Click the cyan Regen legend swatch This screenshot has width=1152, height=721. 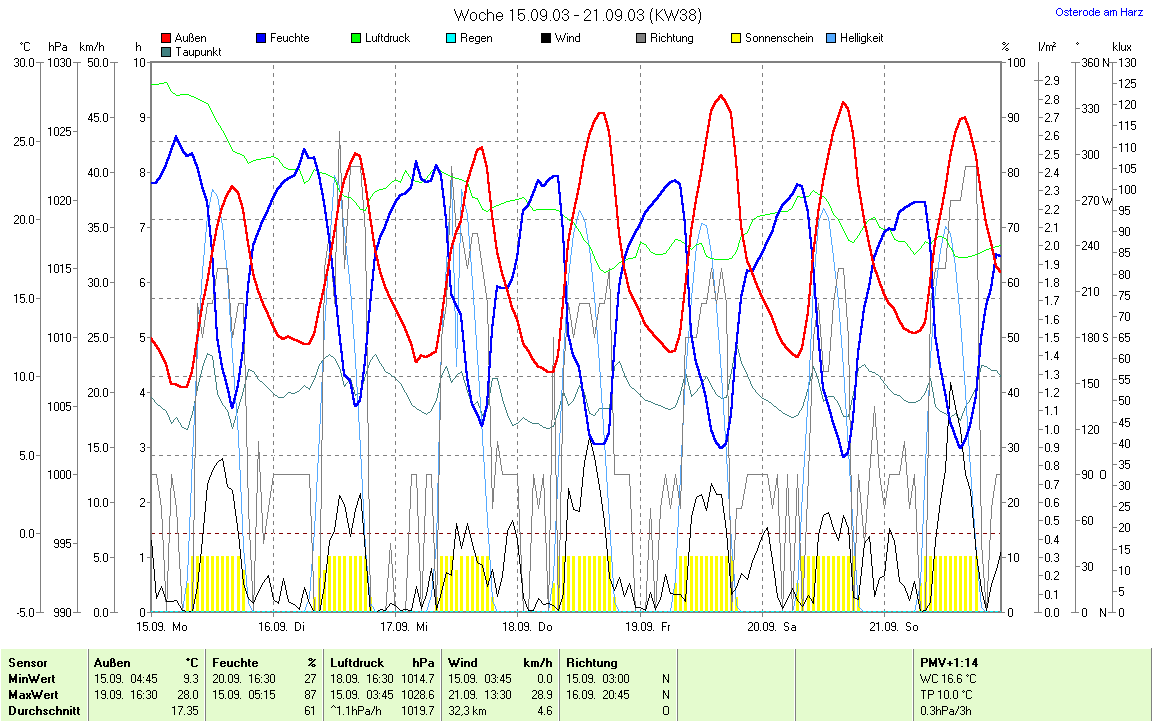click(x=451, y=38)
